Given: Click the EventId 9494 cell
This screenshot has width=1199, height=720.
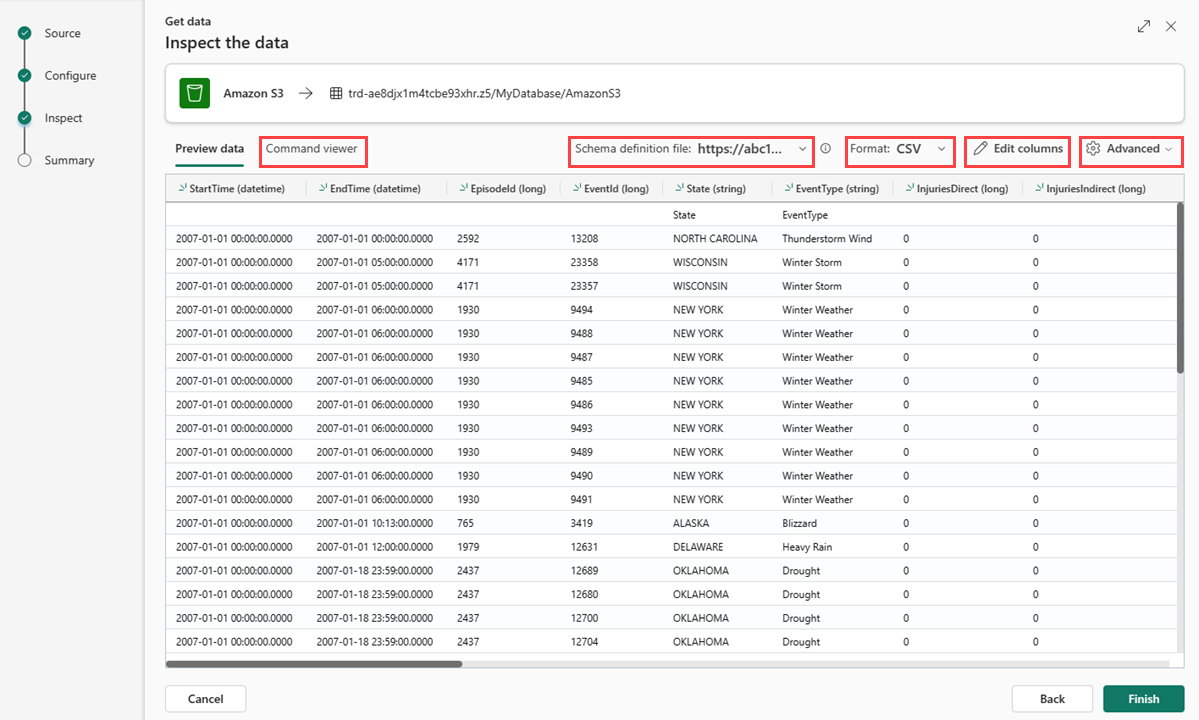Looking at the screenshot, I should coord(581,310).
